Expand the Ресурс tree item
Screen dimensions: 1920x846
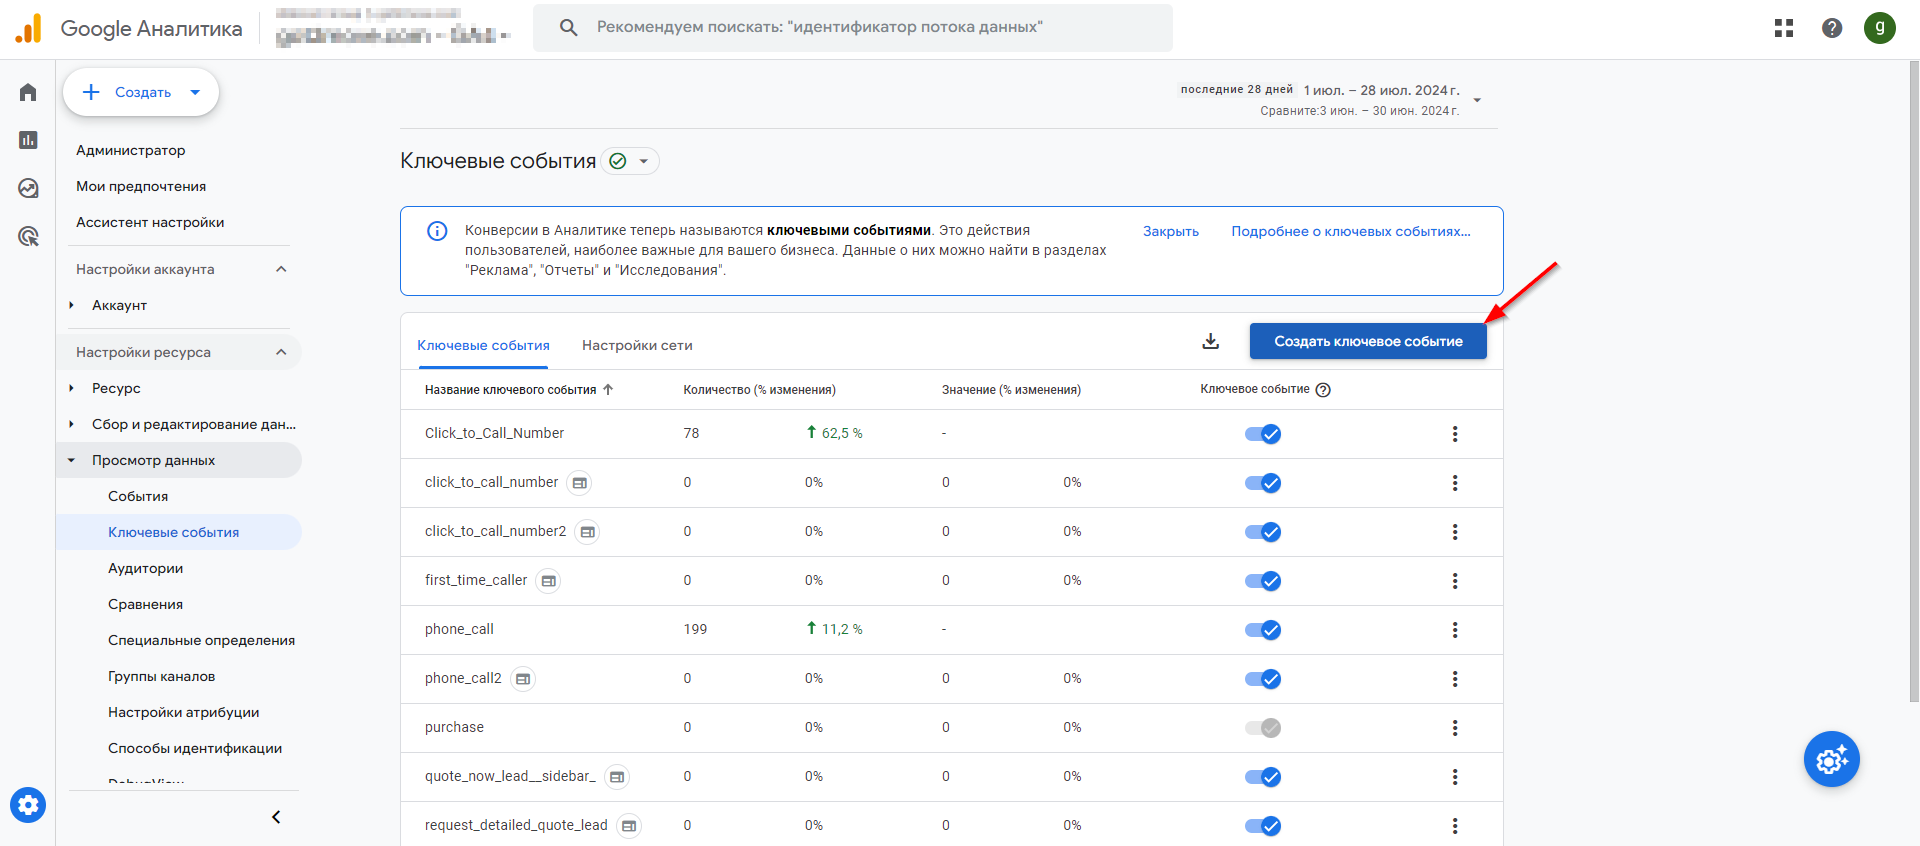[x=71, y=388]
